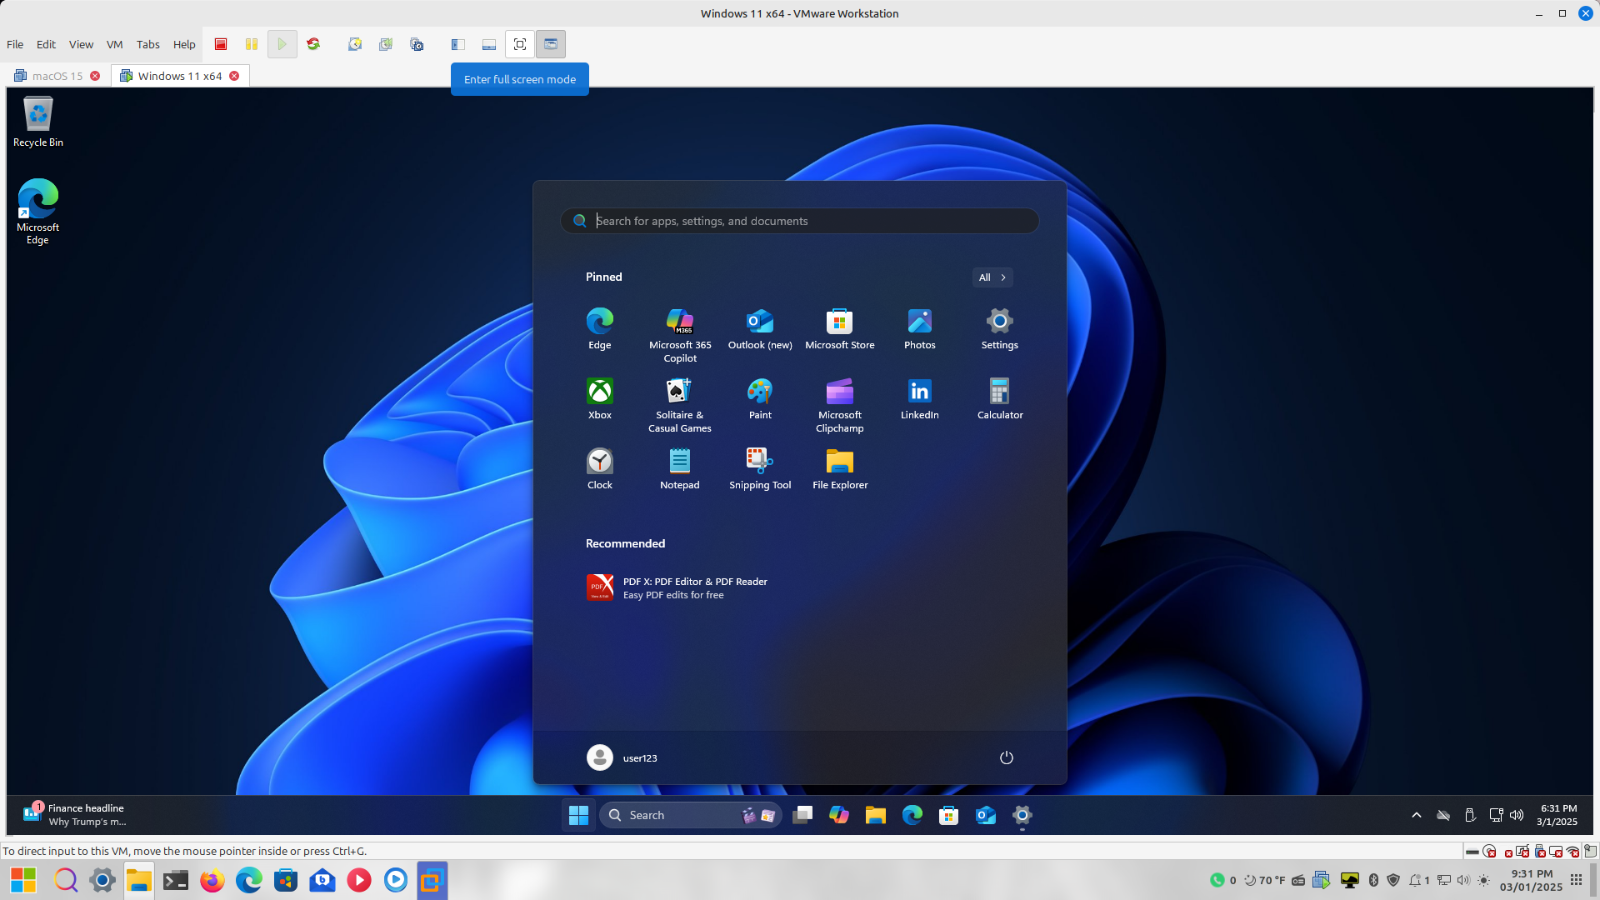Open Task View on guest taskbar
1600x900 pixels.
(x=803, y=815)
